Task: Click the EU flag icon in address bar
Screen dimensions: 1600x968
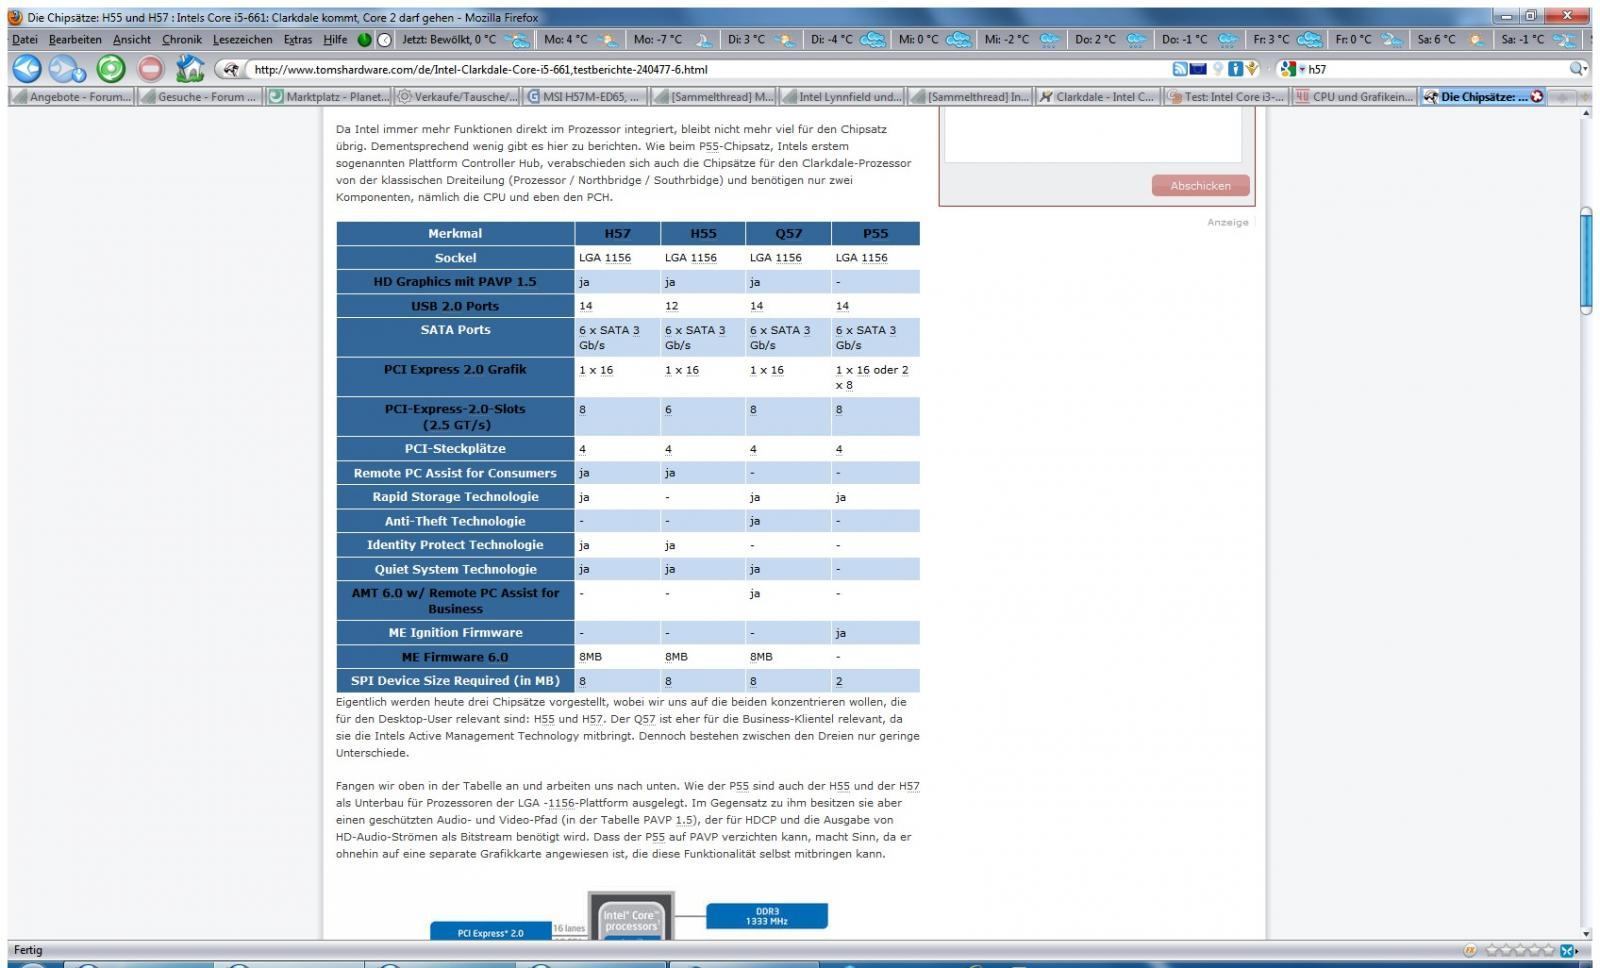Action: (x=1198, y=69)
